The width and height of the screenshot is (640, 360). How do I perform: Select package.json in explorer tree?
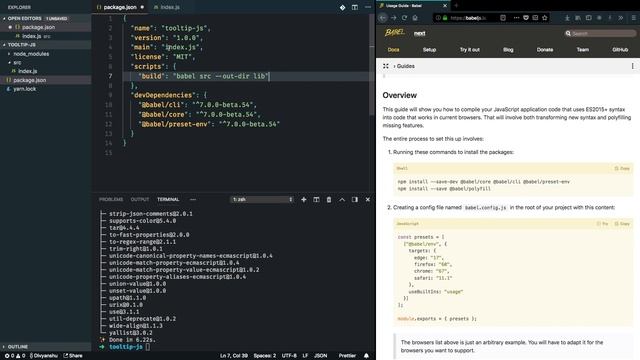click(29, 80)
